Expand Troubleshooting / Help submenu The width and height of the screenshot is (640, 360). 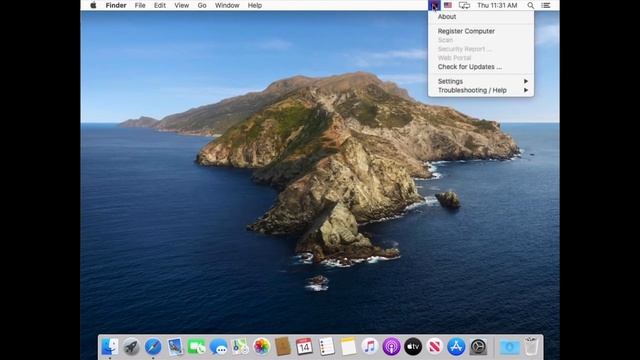[481, 90]
